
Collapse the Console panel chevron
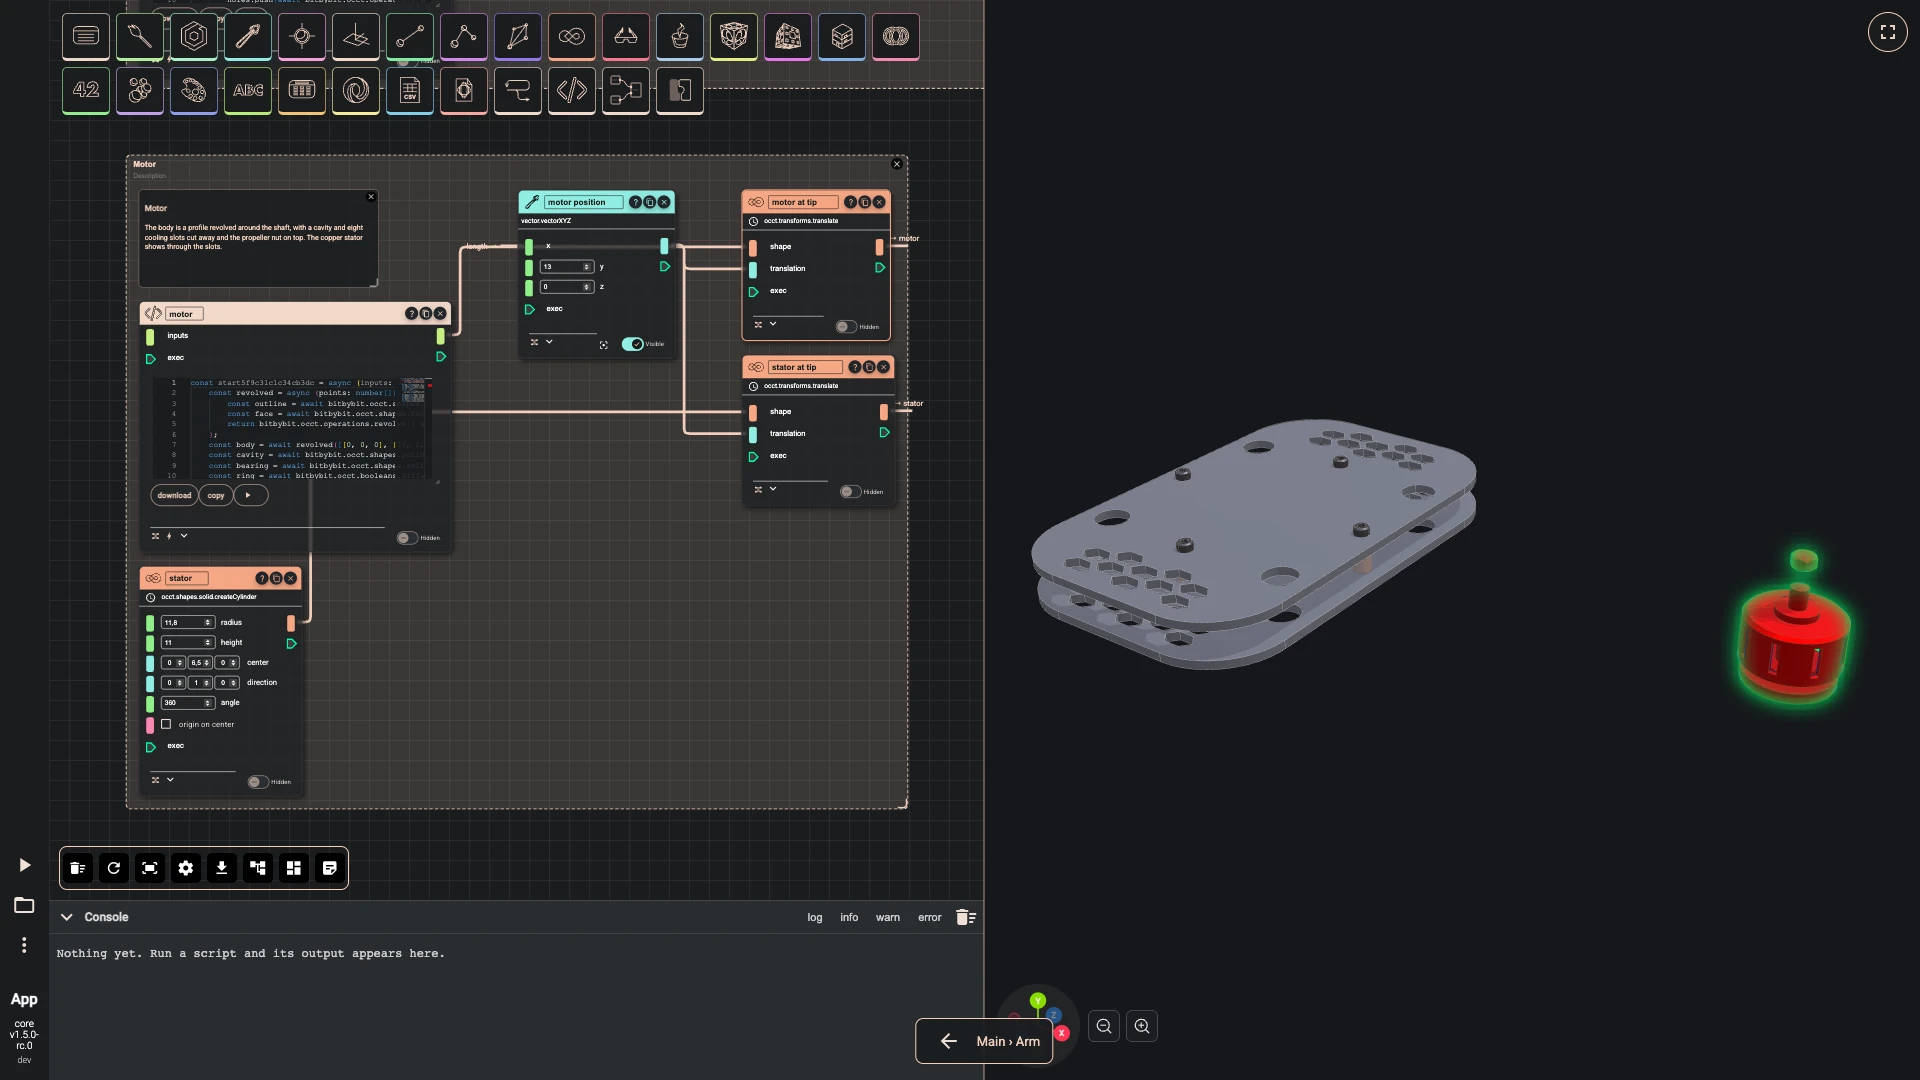click(x=67, y=917)
